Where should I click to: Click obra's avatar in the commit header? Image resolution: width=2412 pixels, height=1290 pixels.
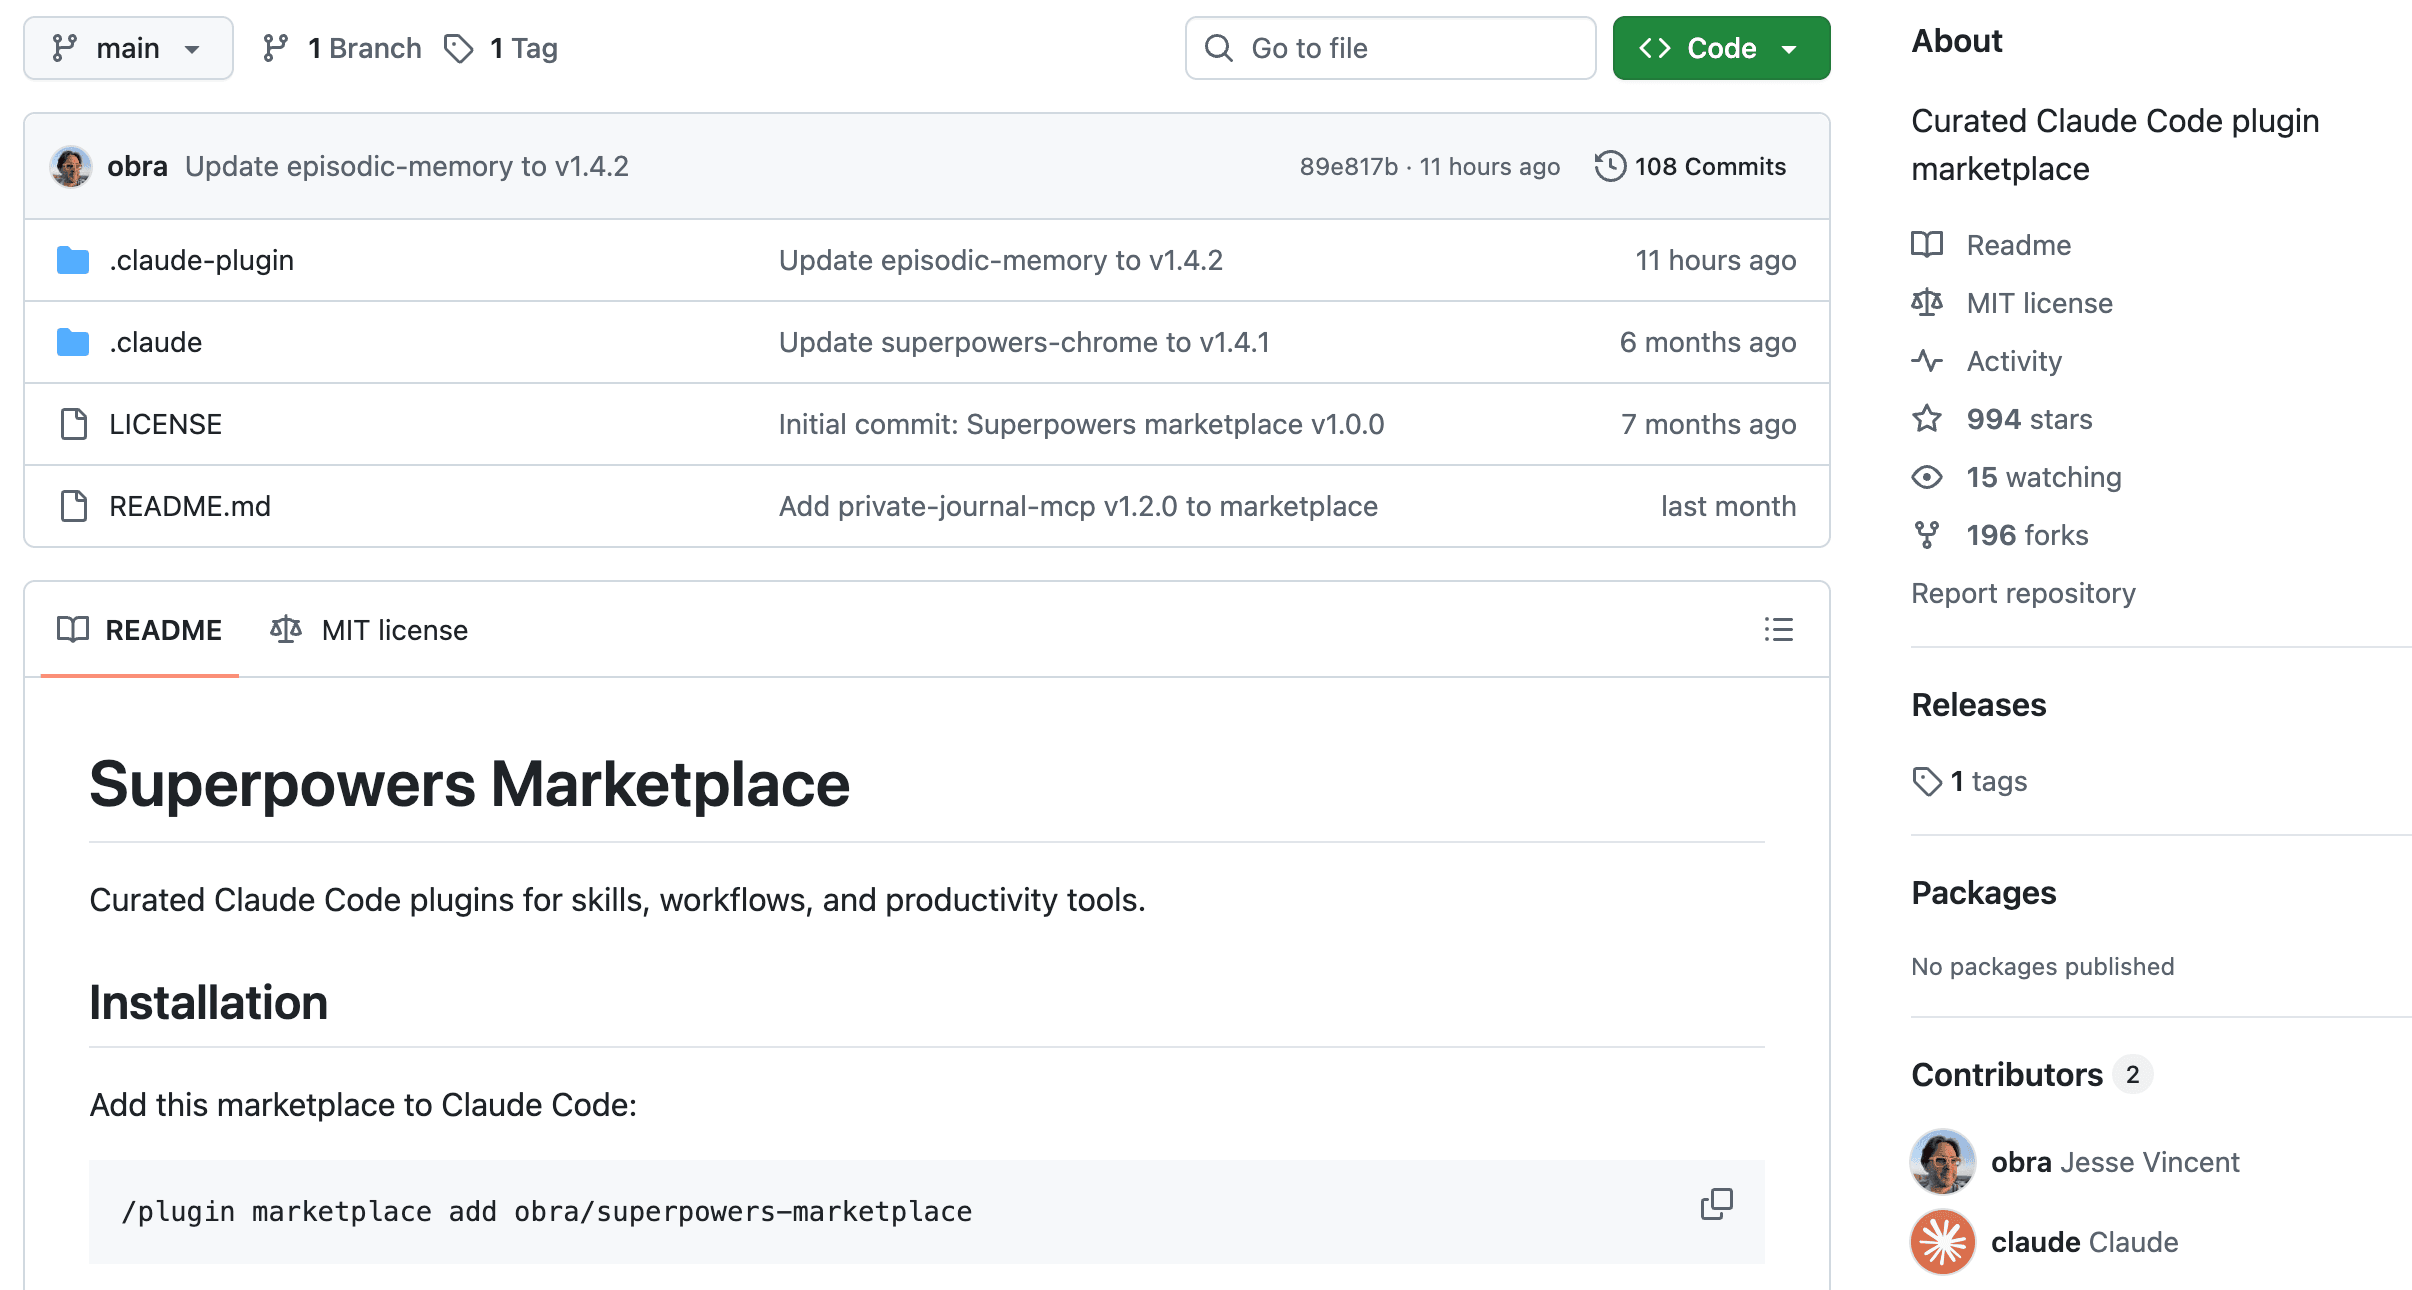pyautogui.click(x=71, y=166)
